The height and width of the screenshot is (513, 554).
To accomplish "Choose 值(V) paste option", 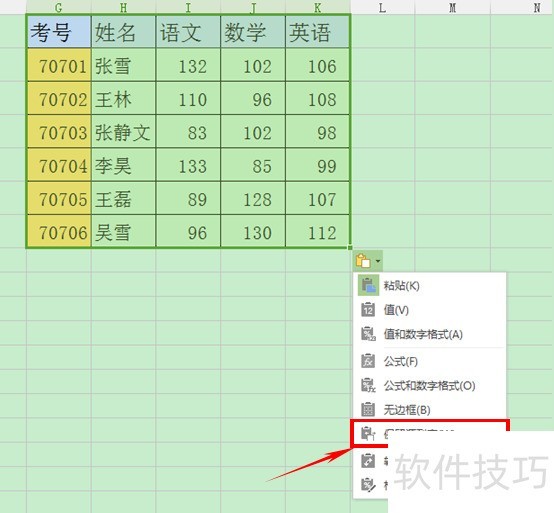I will coord(430,310).
